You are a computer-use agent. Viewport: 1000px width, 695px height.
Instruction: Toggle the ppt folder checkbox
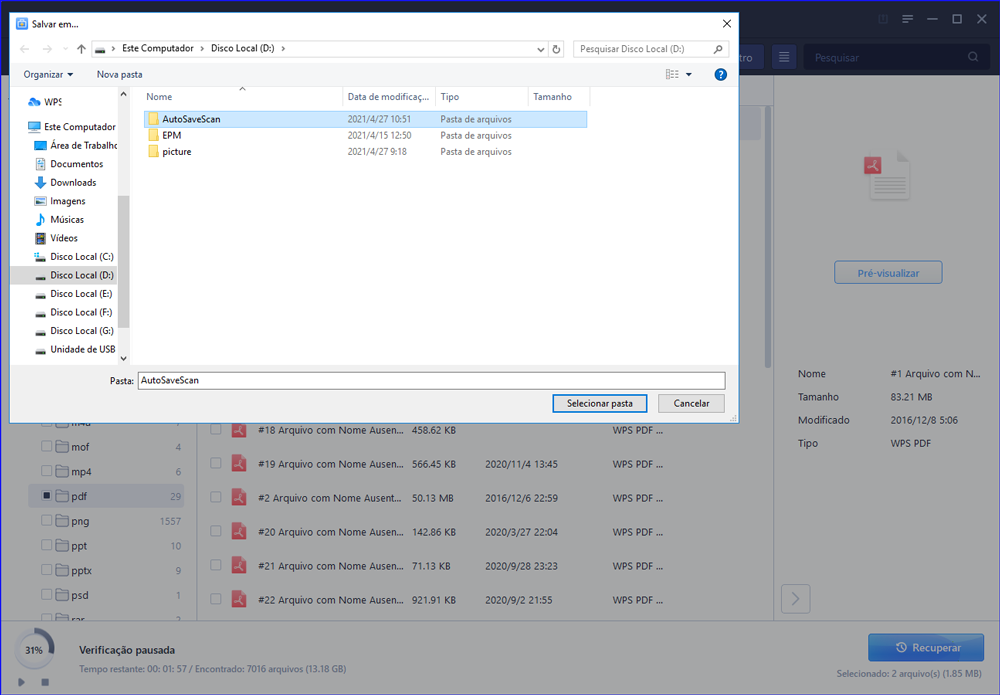(47, 545)
